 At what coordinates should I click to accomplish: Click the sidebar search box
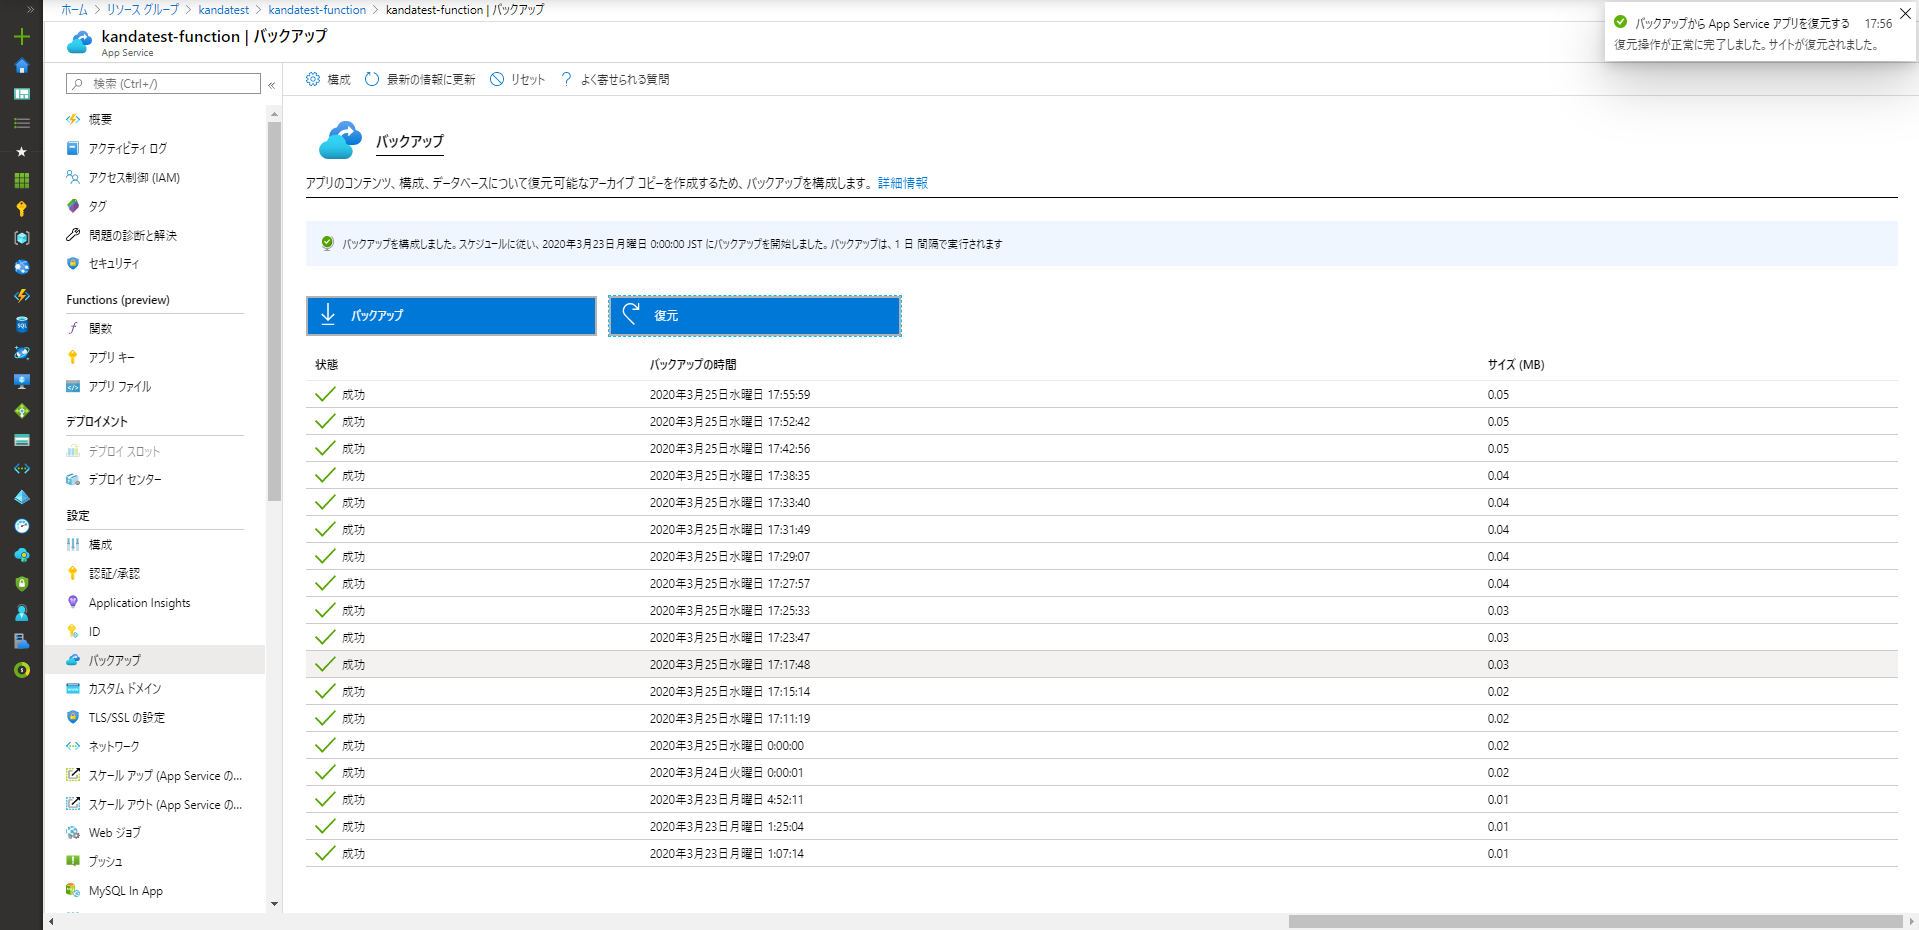pyautogui.click(x=163, y=84)
